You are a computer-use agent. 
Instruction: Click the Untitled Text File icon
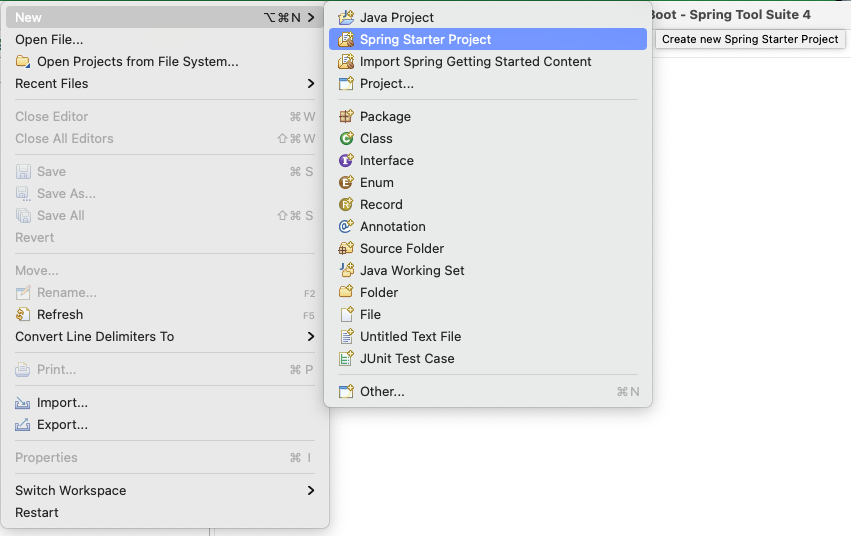(346, 336)
